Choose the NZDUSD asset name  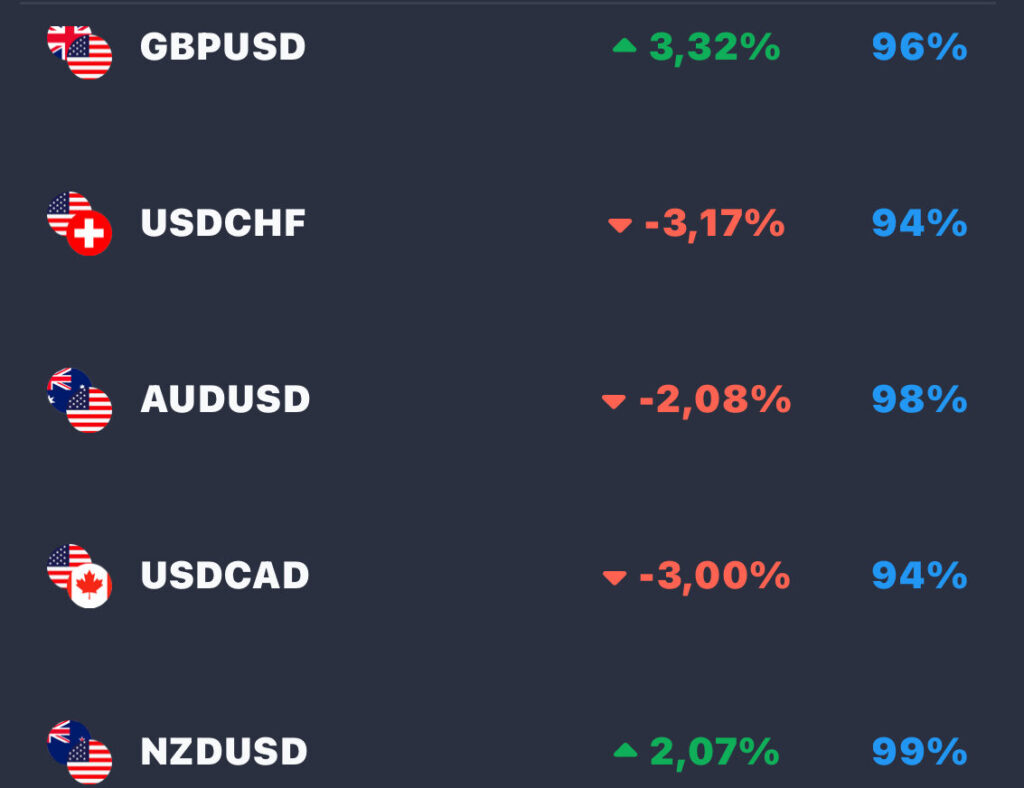(224, 752)
